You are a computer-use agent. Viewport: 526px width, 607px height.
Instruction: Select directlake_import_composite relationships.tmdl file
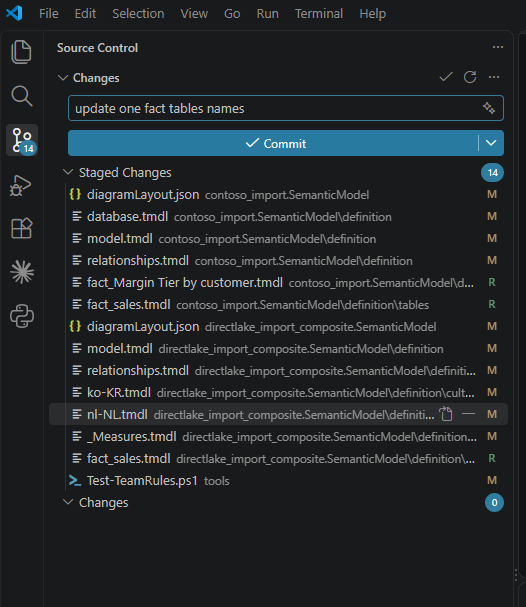(x=278, y=370)
